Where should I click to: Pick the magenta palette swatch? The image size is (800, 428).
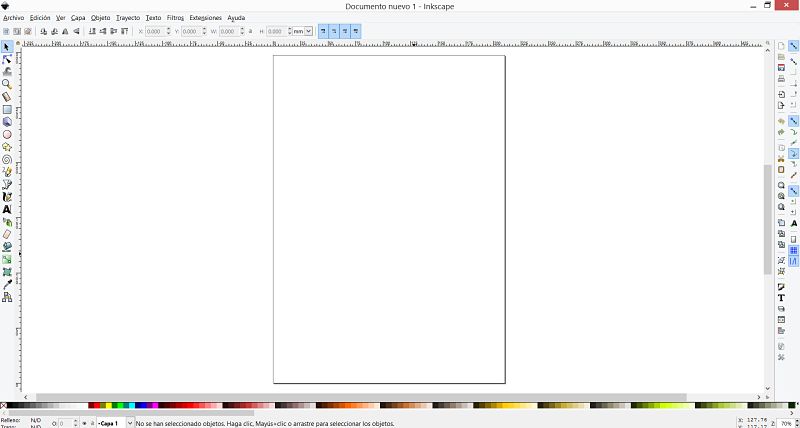tap(155, 406)
